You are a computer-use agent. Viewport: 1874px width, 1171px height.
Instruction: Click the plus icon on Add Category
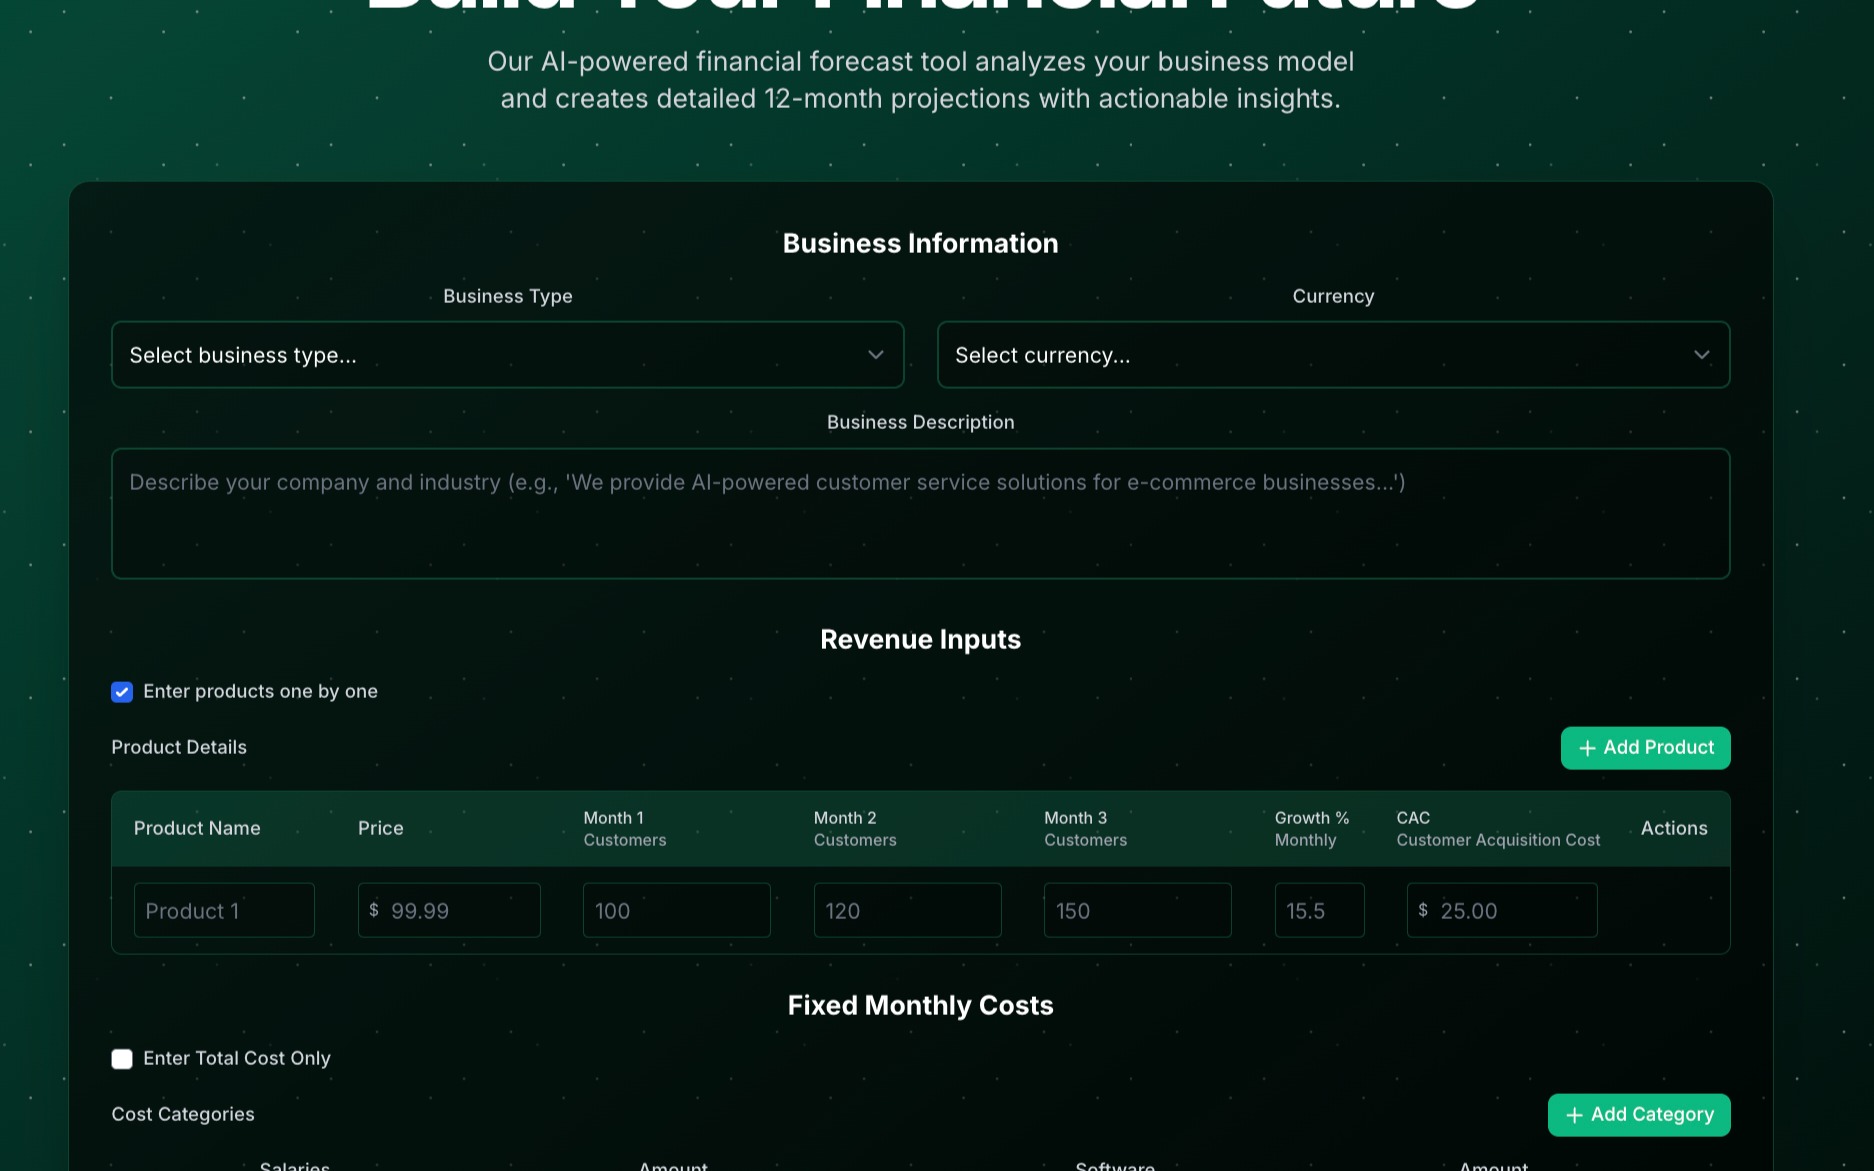[1574, 1115]
